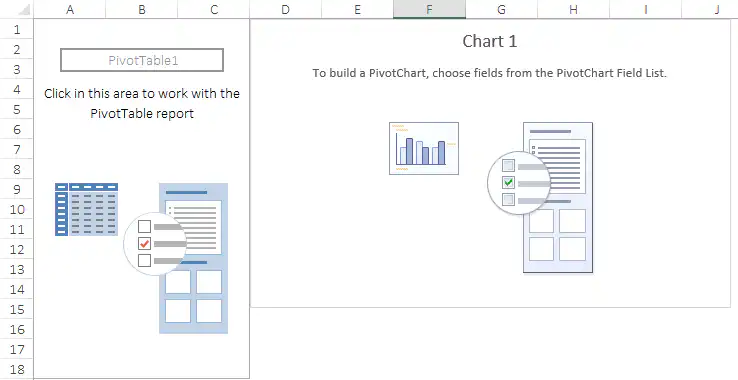Click the Chart 1 title
738x380 pixels.
click(490, 41)
